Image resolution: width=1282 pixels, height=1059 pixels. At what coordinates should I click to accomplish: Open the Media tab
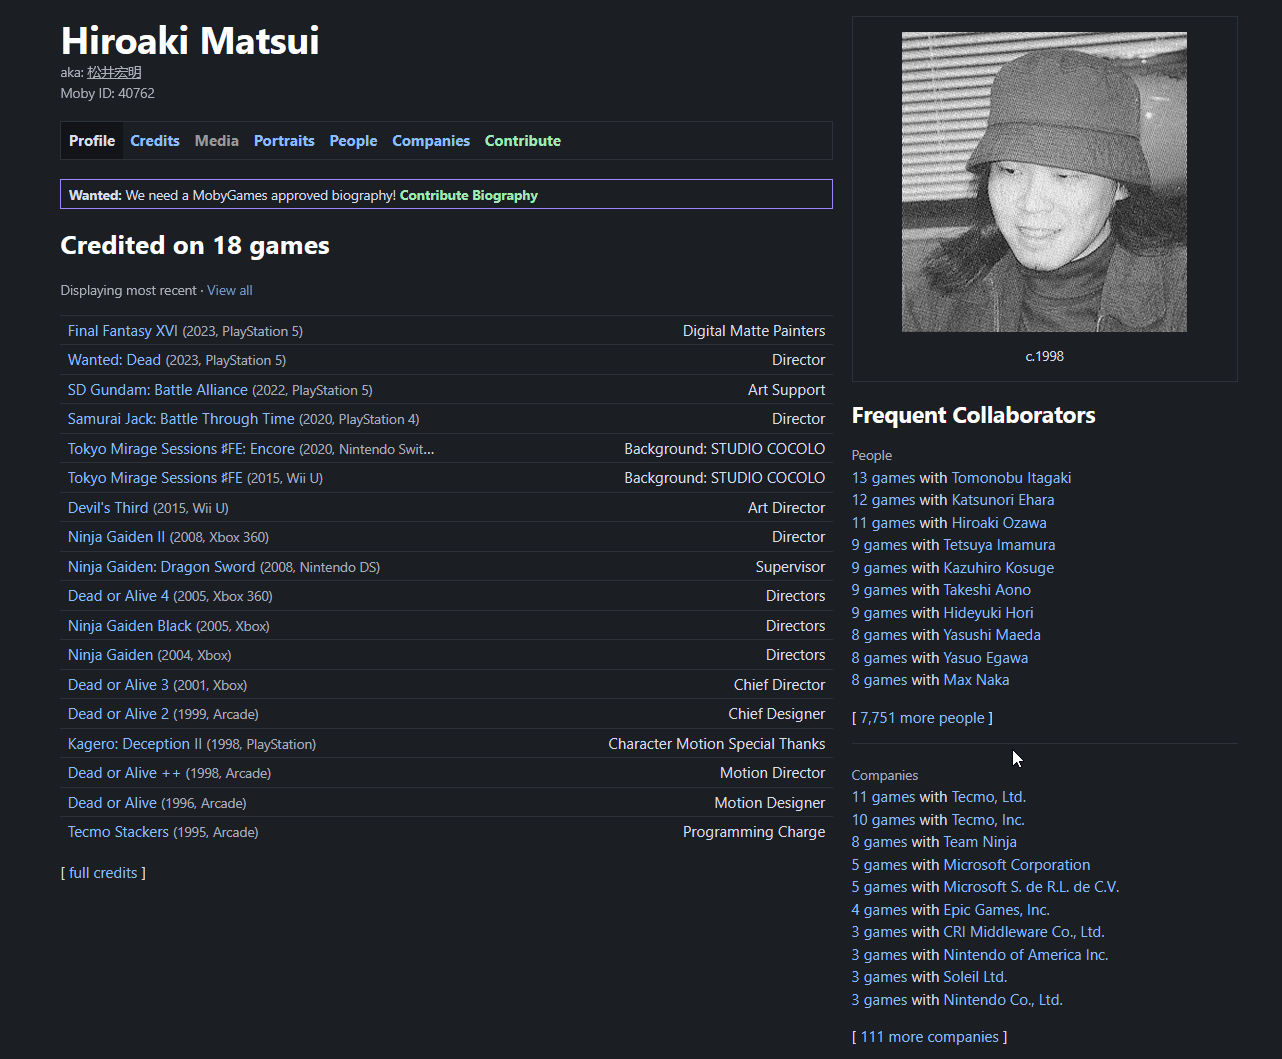tap(217, 141)
